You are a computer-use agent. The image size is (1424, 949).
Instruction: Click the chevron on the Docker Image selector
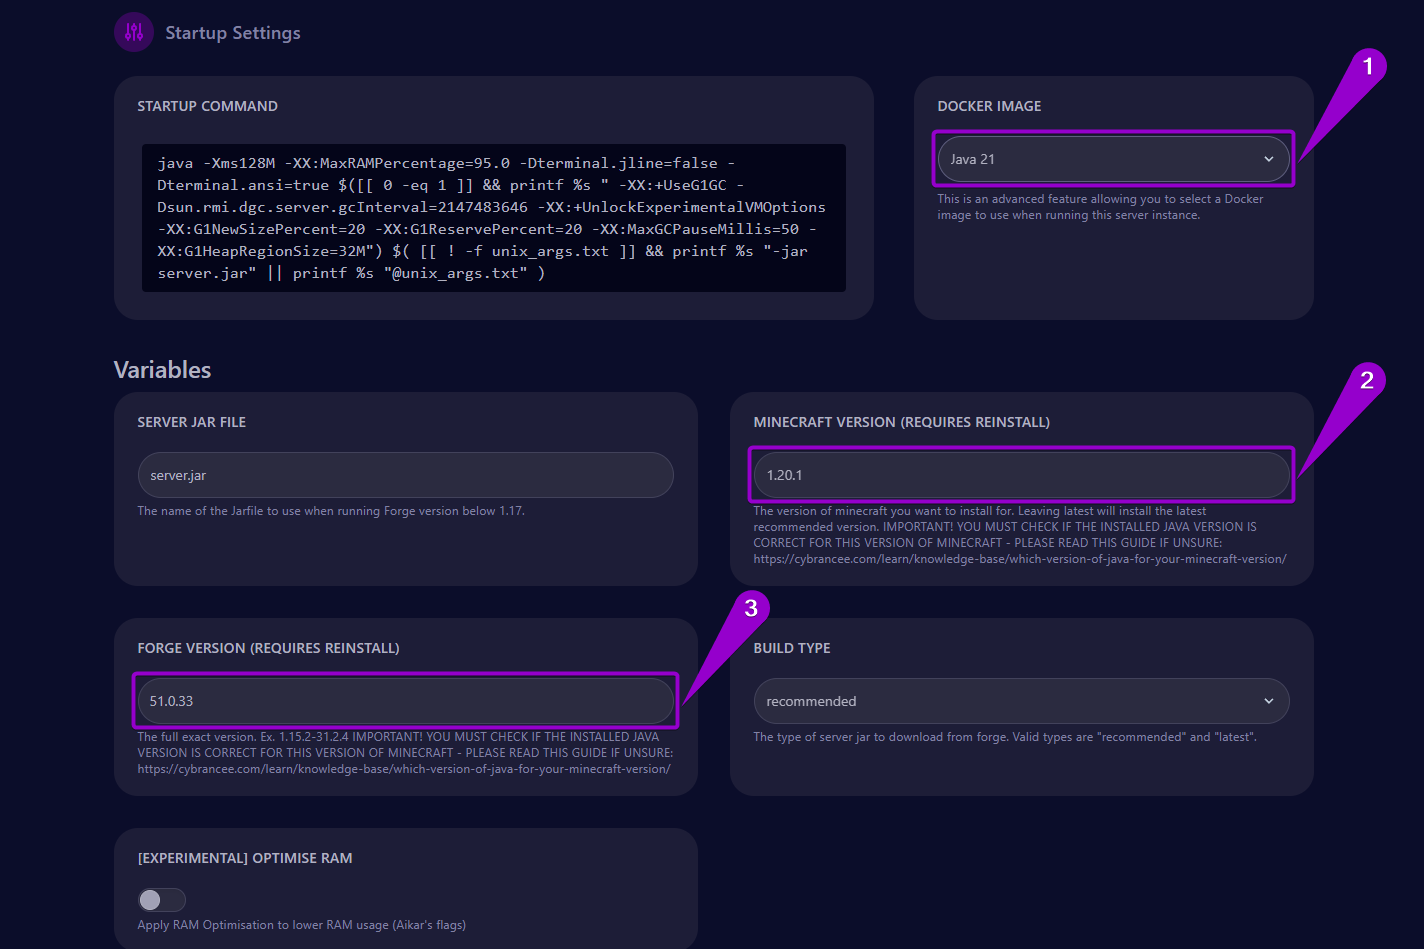click(x=1268, y=159)
